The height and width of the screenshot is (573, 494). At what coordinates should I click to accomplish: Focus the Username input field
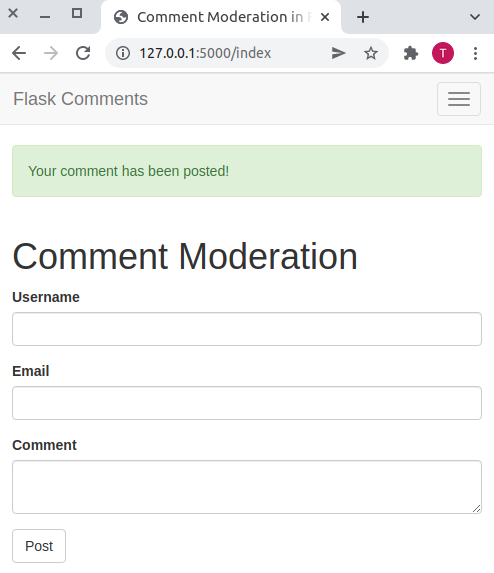pyautogui.click(x=247, y=329)
